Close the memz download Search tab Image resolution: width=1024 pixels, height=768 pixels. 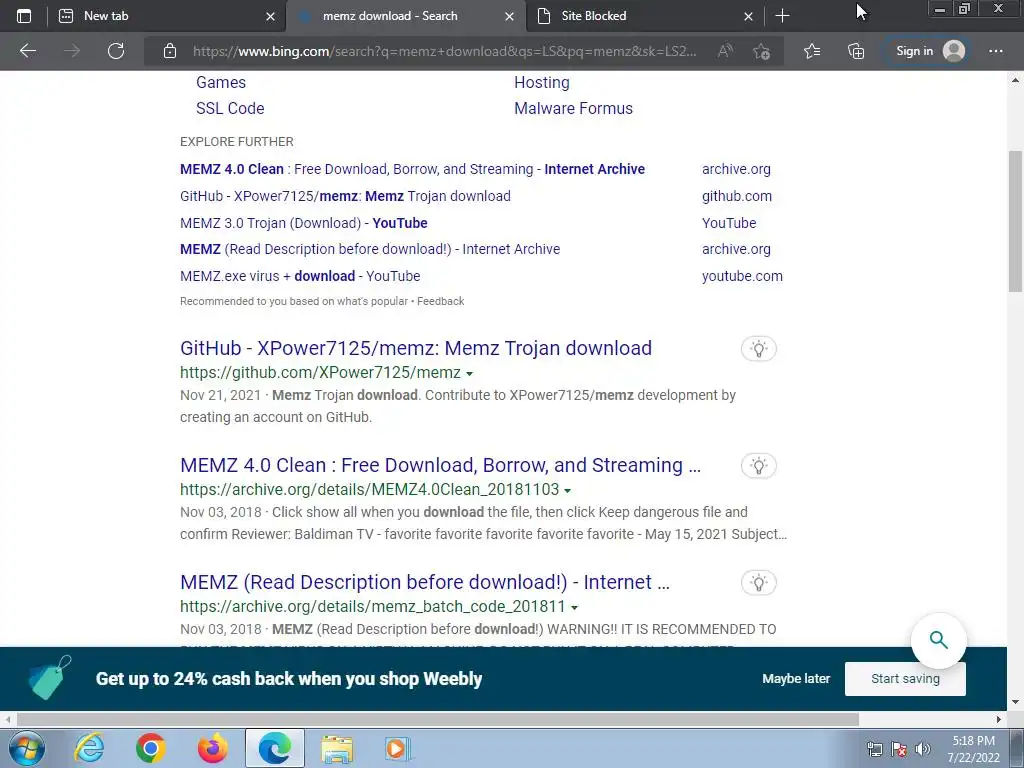(x=509, y=16)
